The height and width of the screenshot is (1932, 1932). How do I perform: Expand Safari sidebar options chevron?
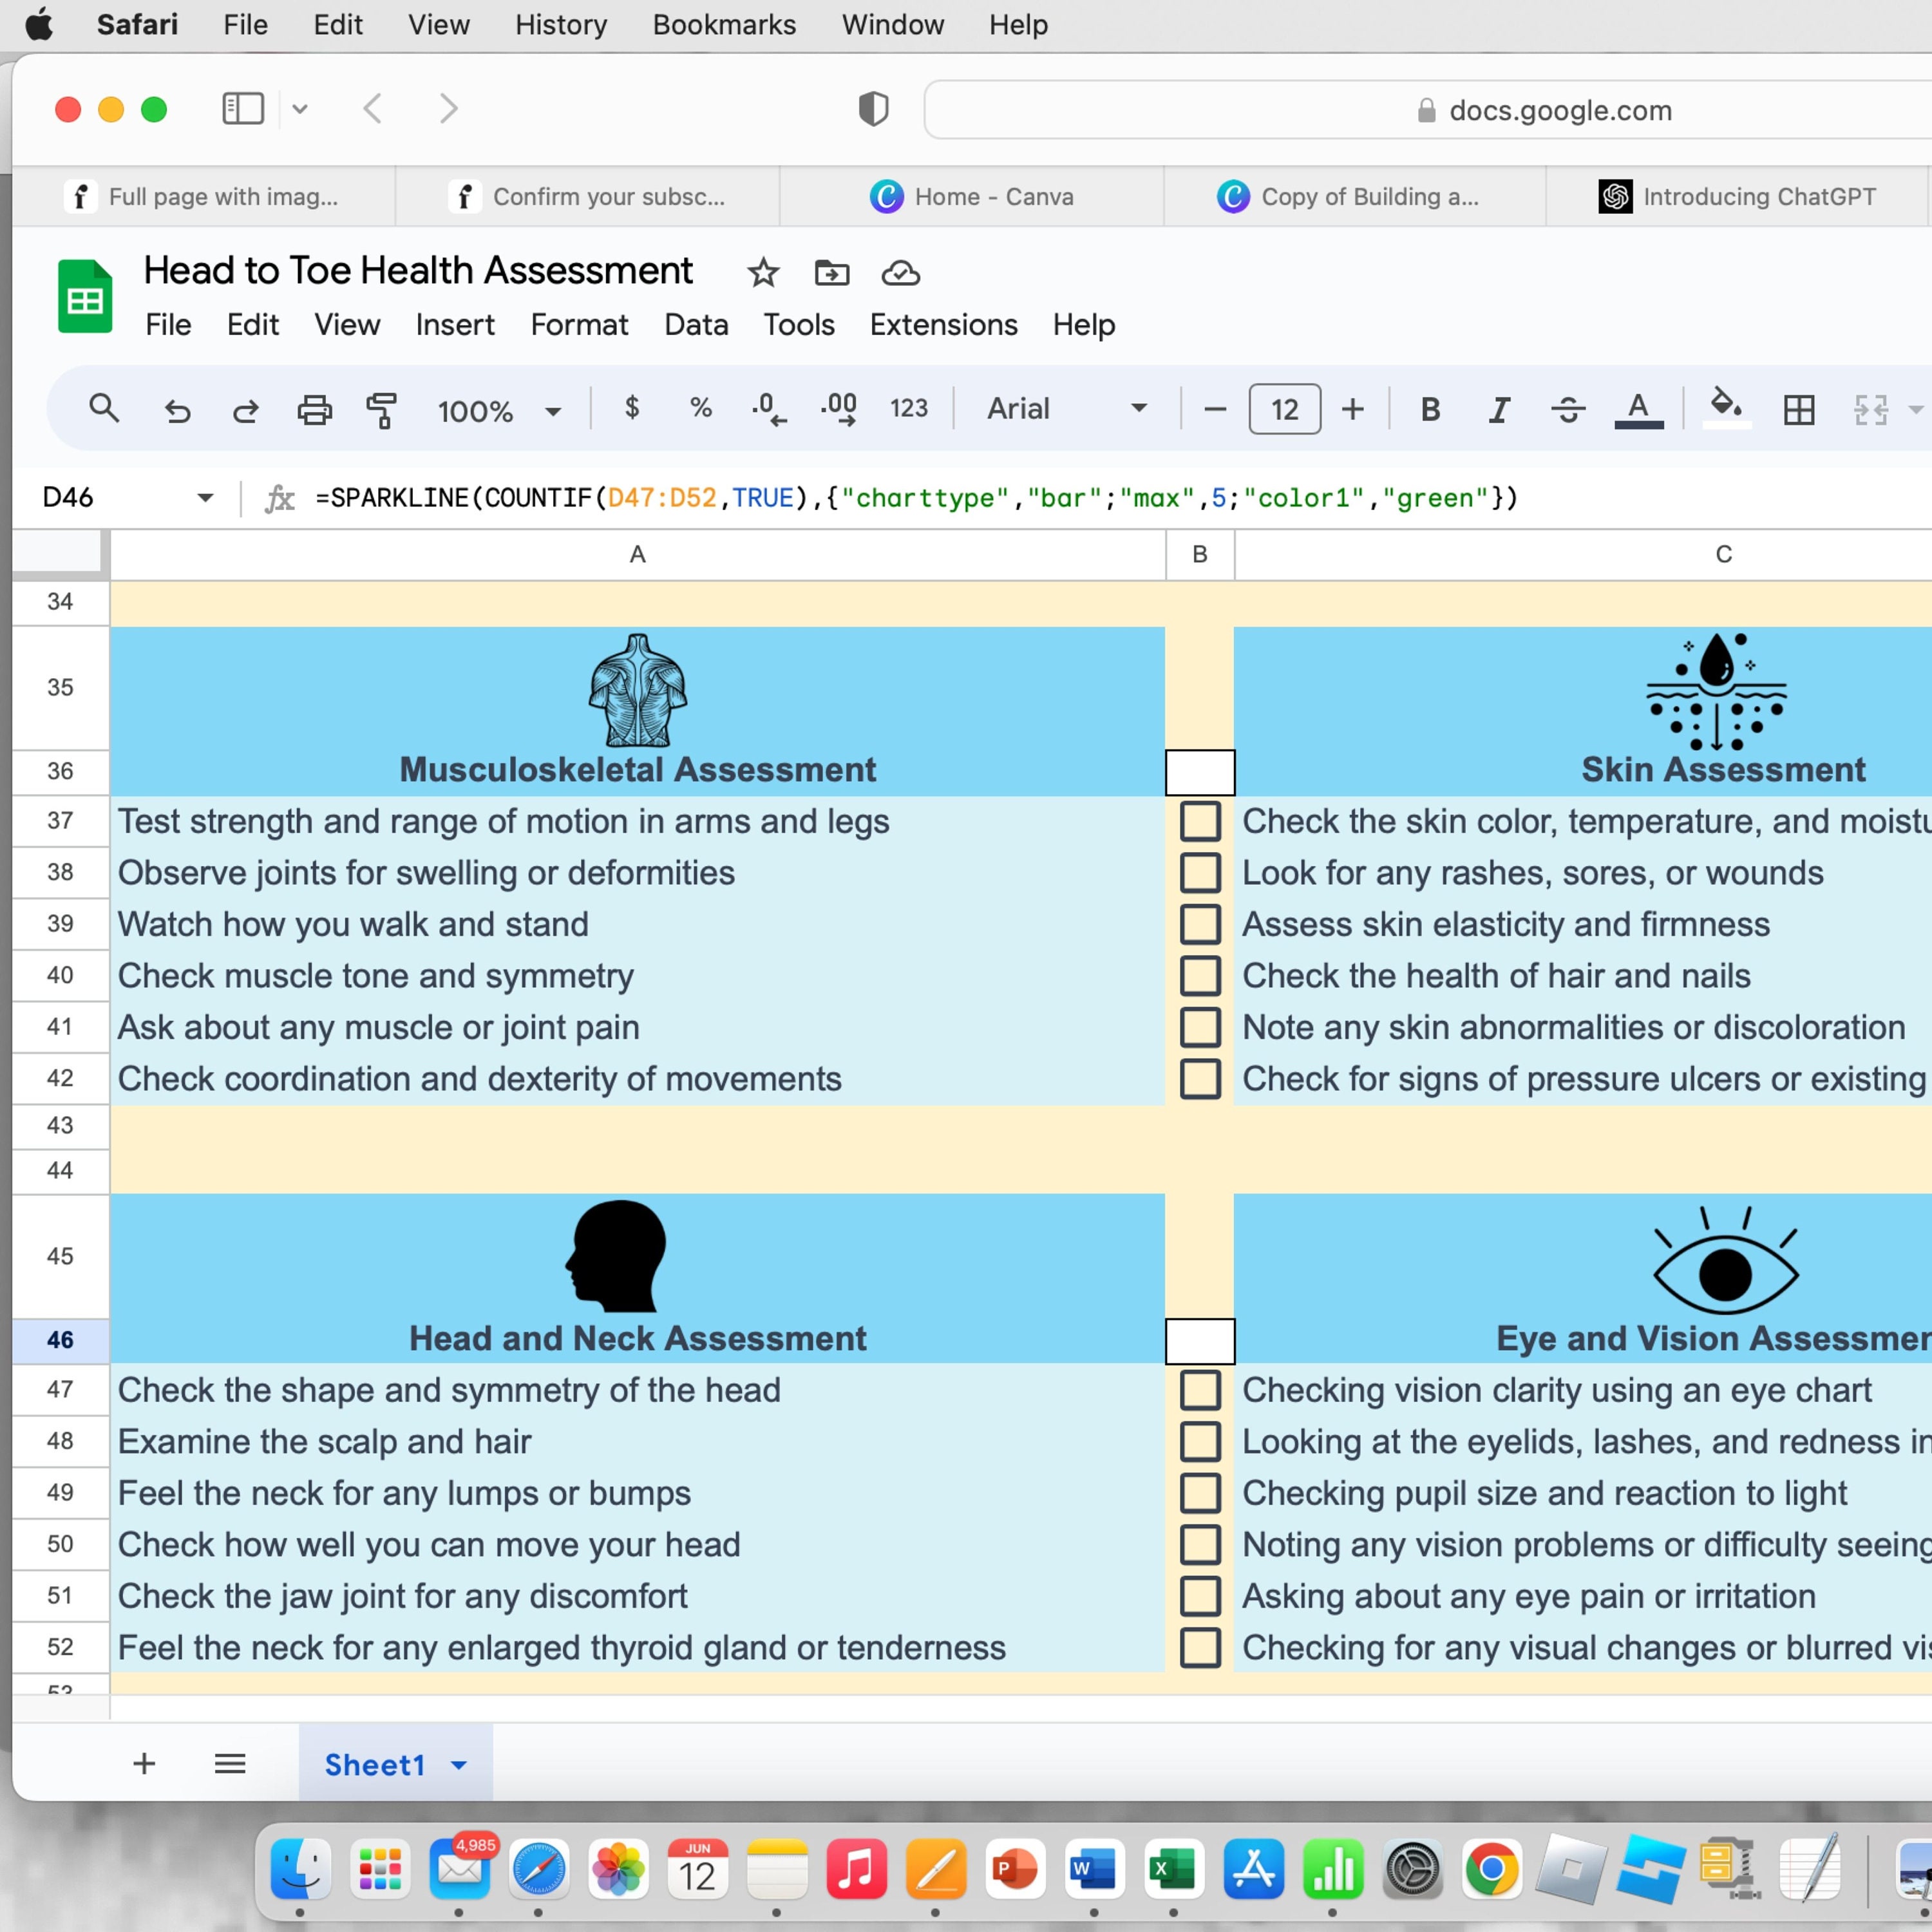(299, 108)
